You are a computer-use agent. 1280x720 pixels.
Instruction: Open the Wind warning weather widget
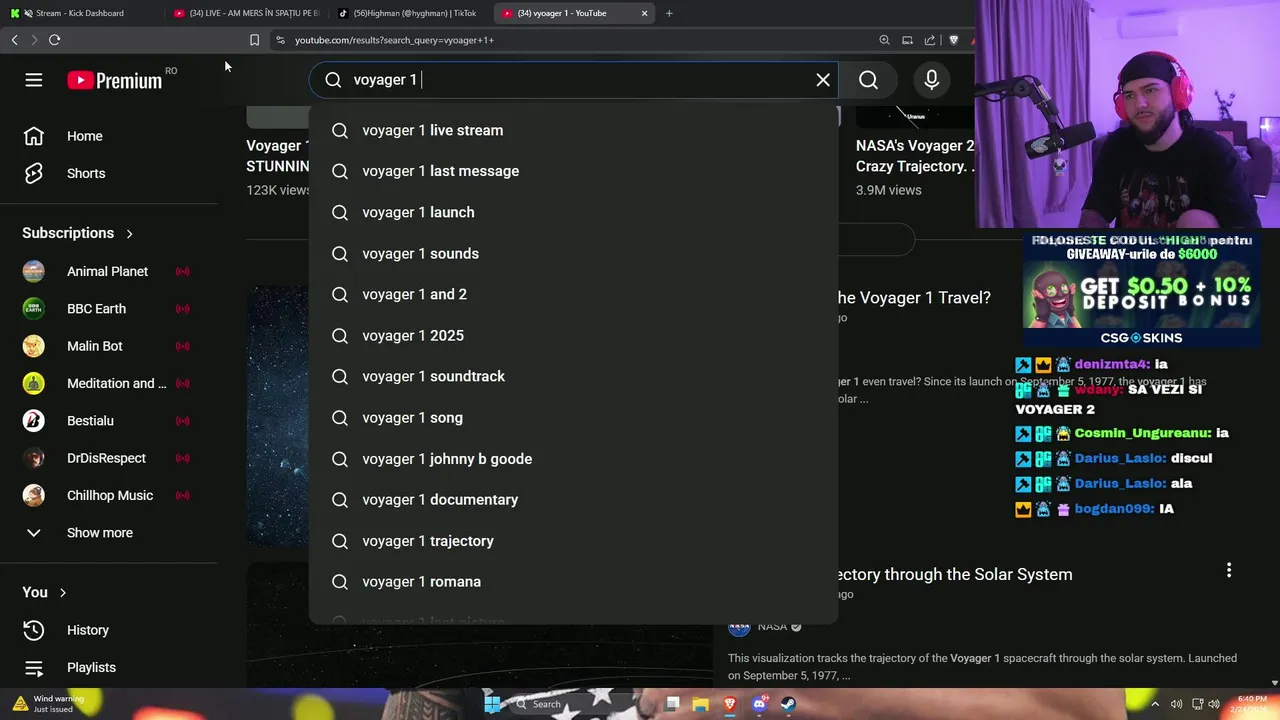pyautogui.click(x=48, y=704)
